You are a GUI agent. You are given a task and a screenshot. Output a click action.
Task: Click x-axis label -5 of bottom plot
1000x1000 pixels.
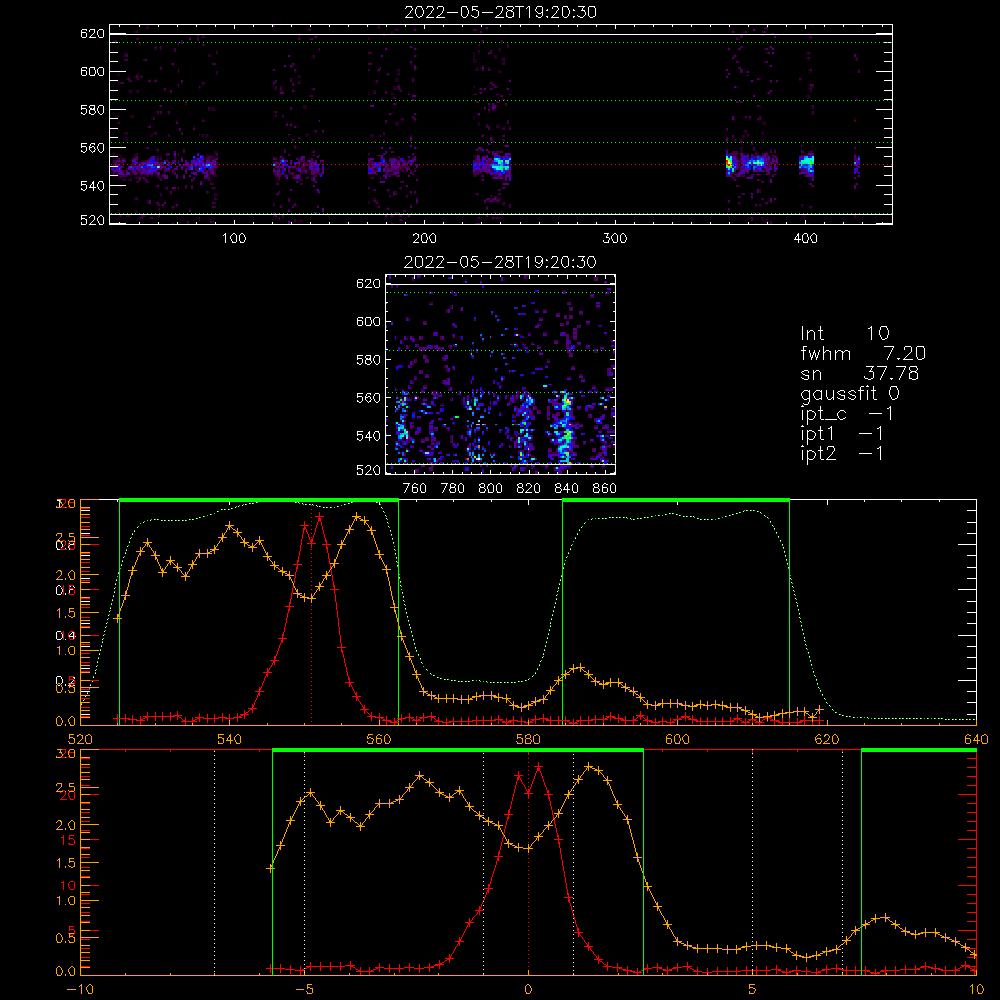pos(304,990)
